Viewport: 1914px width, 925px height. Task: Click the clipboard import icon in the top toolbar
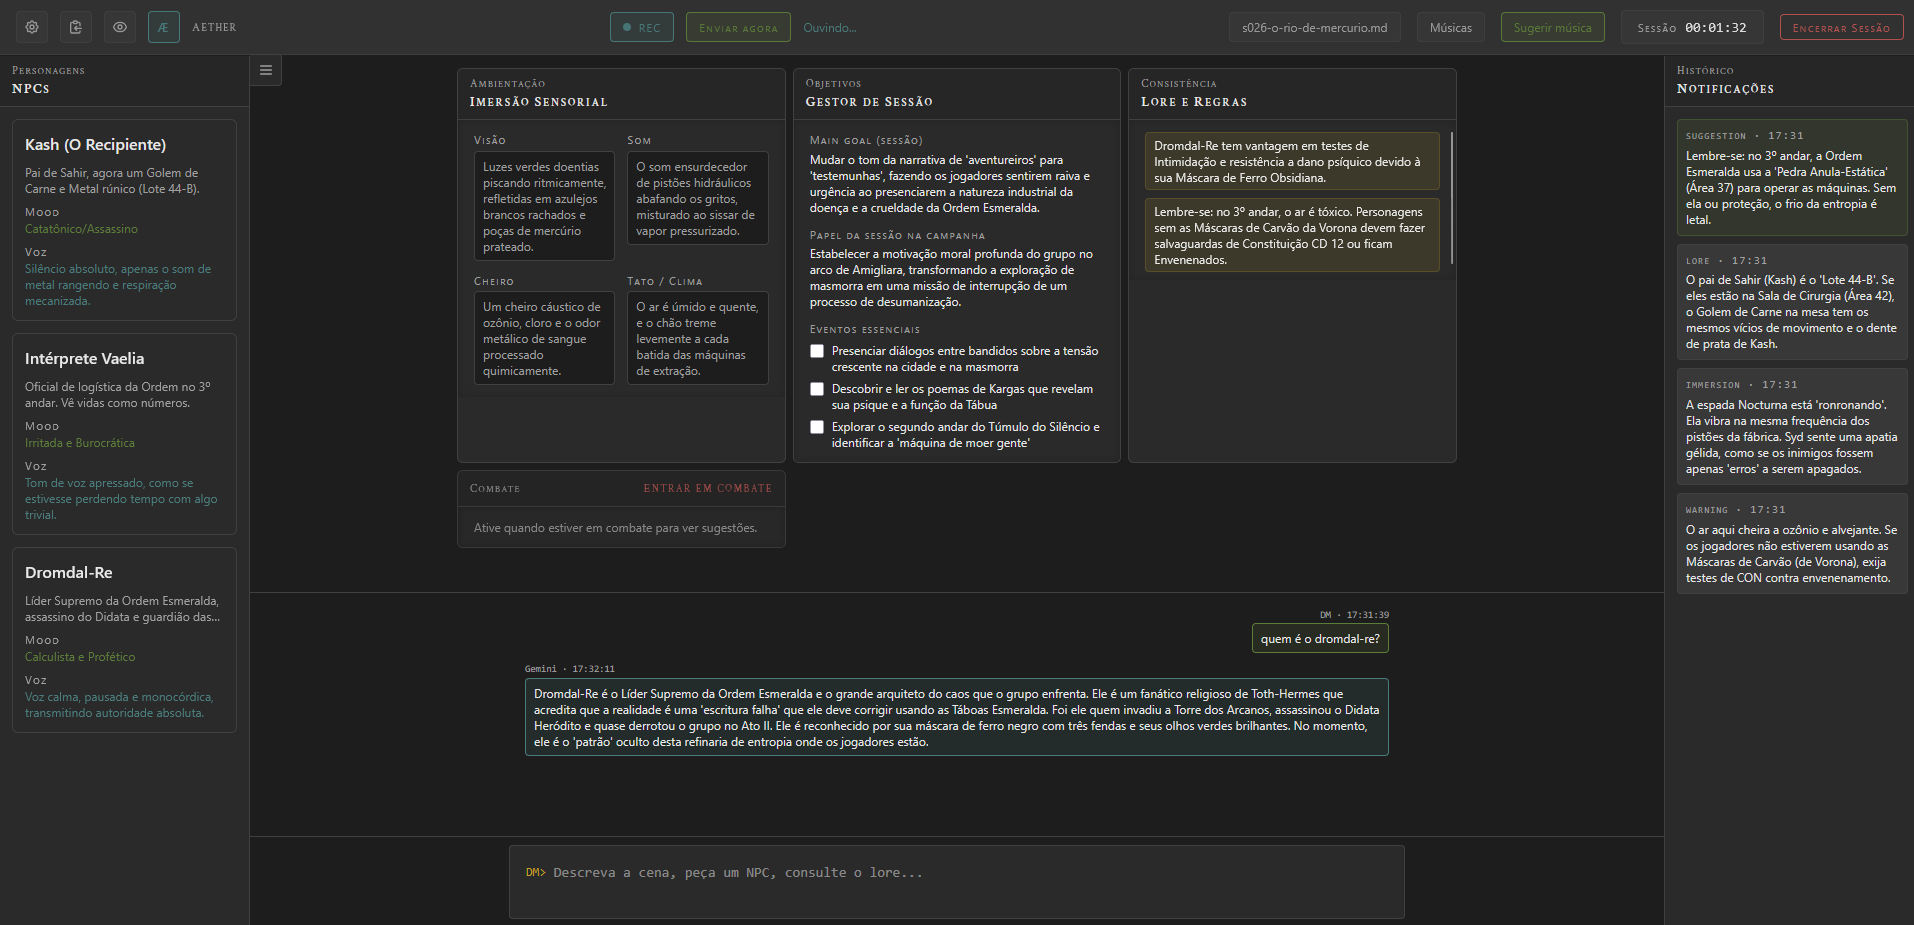(x=75, y=27)
